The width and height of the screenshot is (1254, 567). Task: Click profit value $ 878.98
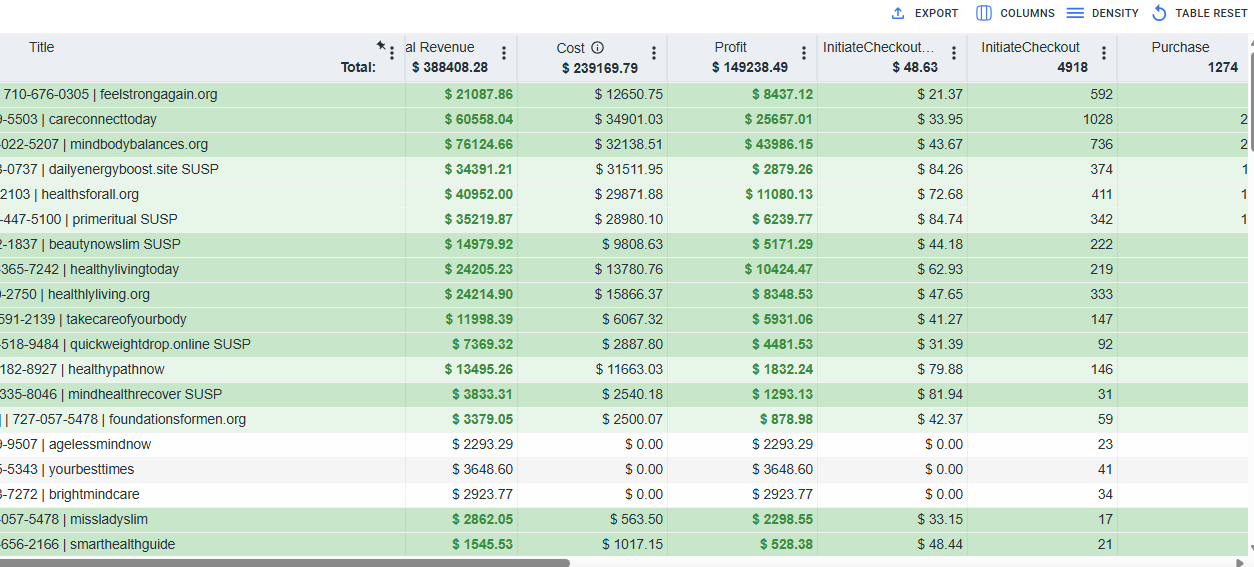[x=786, y=419]
